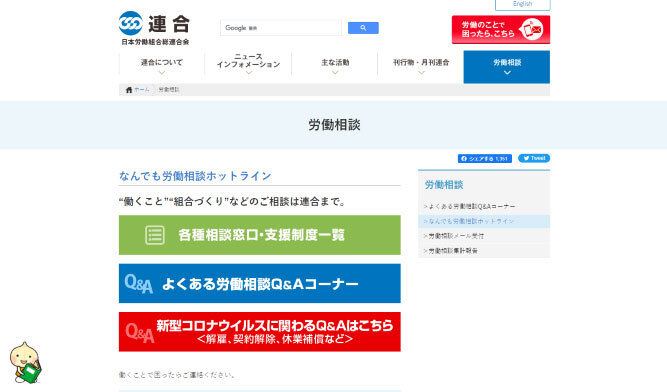Click the green 各種相談窓口・支援制度一覧 banner

click(x=259, y=235)
